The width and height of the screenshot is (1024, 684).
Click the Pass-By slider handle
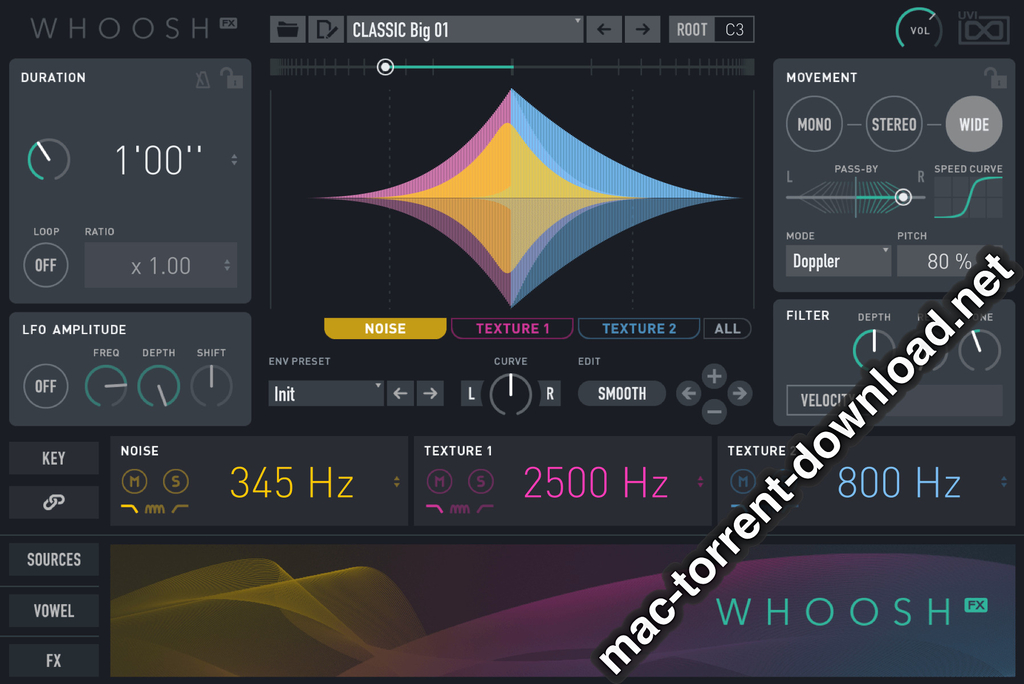903,197
